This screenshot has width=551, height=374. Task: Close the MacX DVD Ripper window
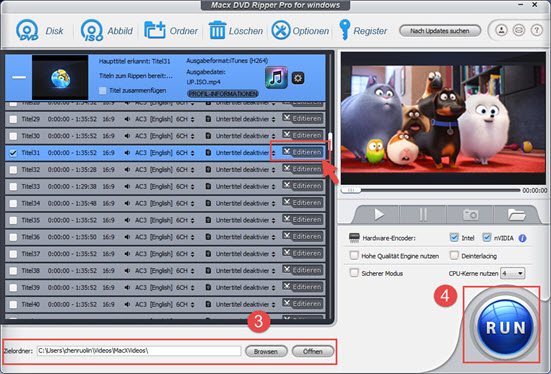[x=534, y=5]
